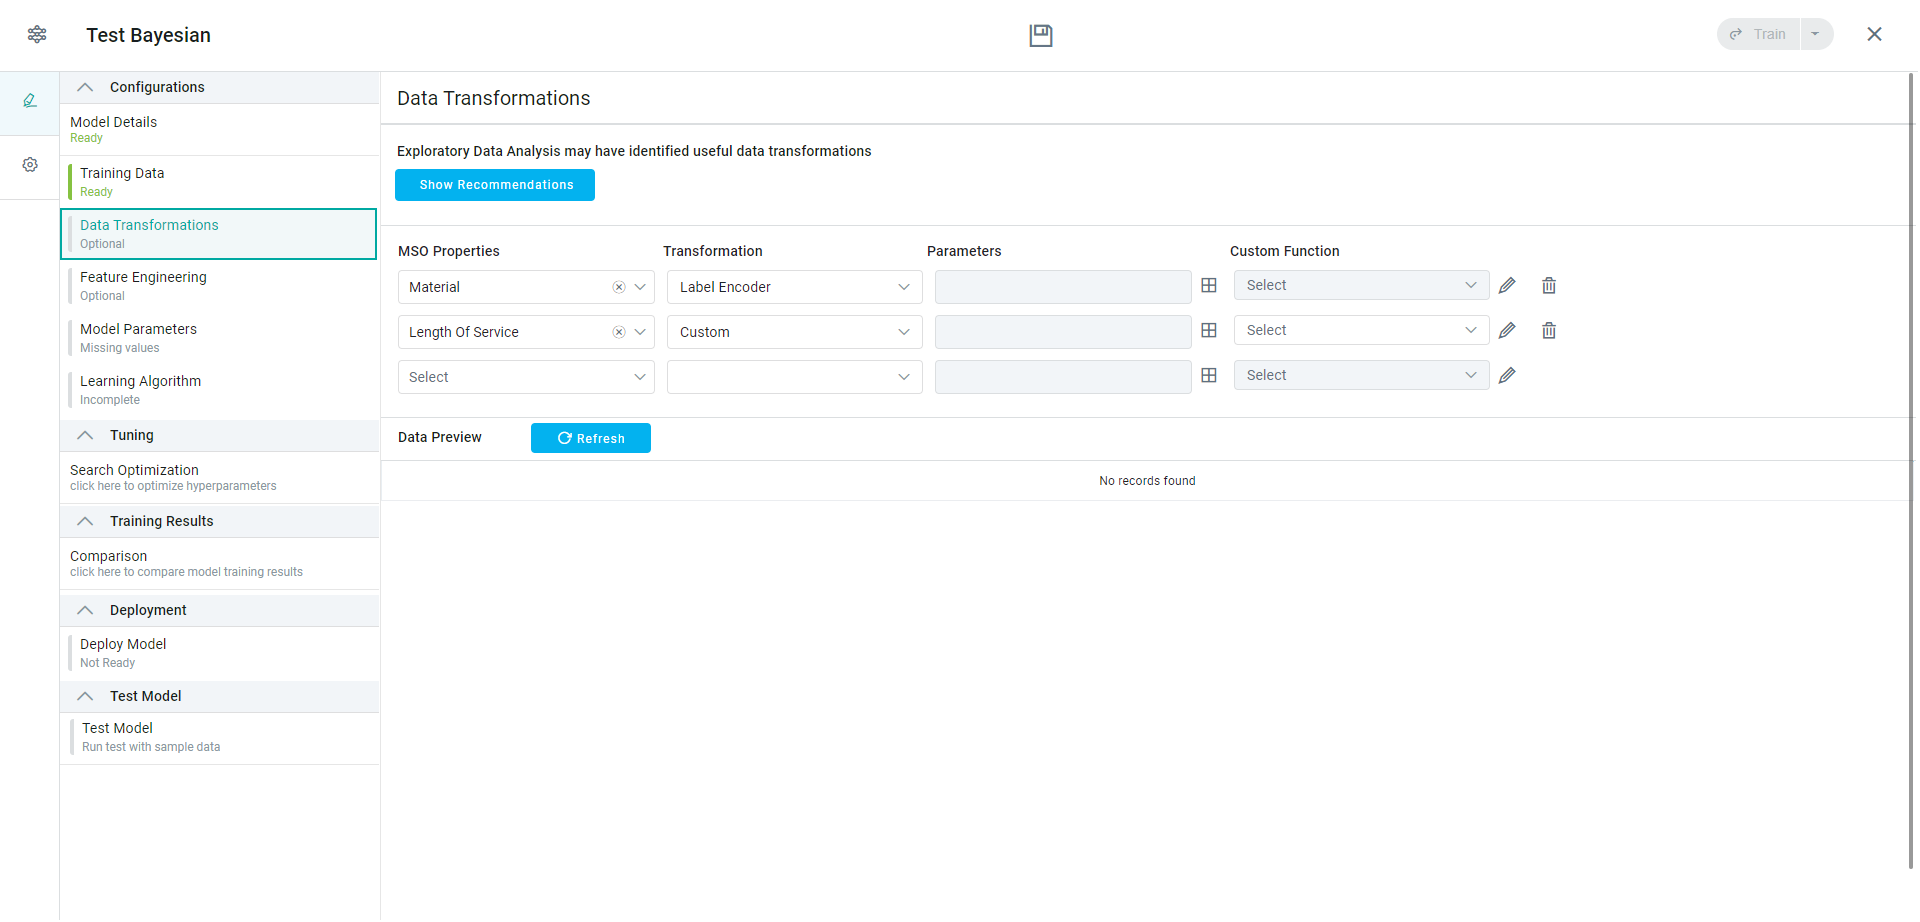Click the gear settings icon in left rail

30,165
